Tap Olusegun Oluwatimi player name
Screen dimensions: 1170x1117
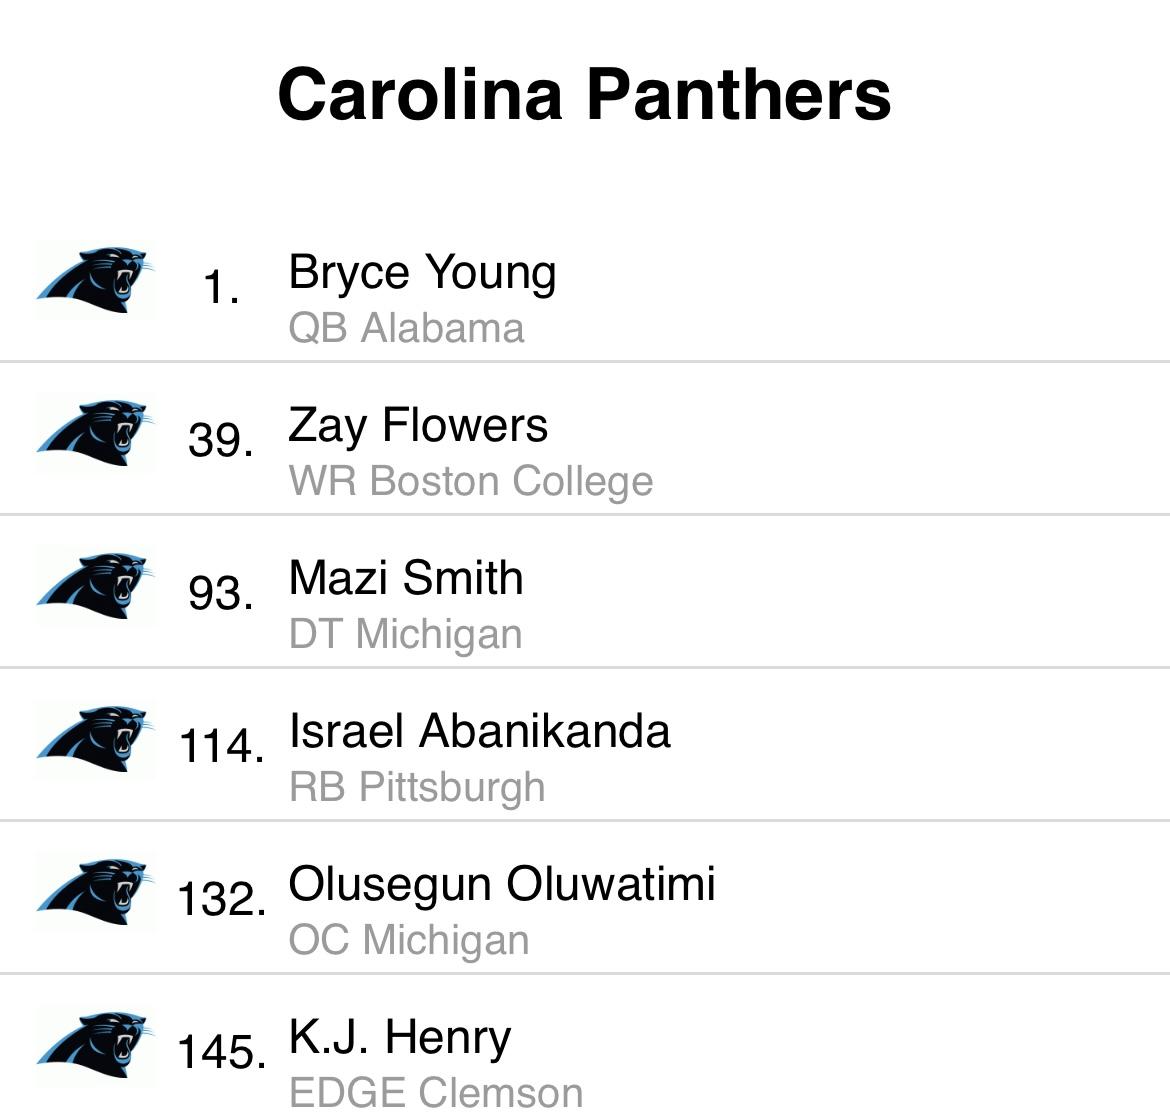(x=501, y=885)
